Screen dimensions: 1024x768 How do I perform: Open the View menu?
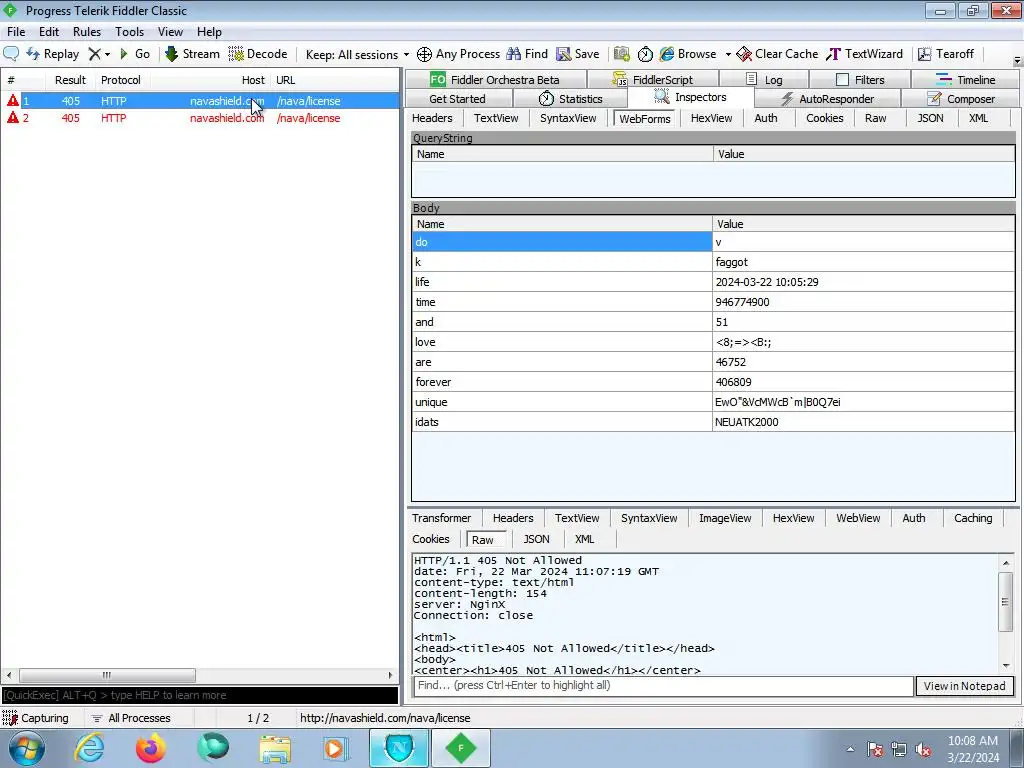pos(170,31)
